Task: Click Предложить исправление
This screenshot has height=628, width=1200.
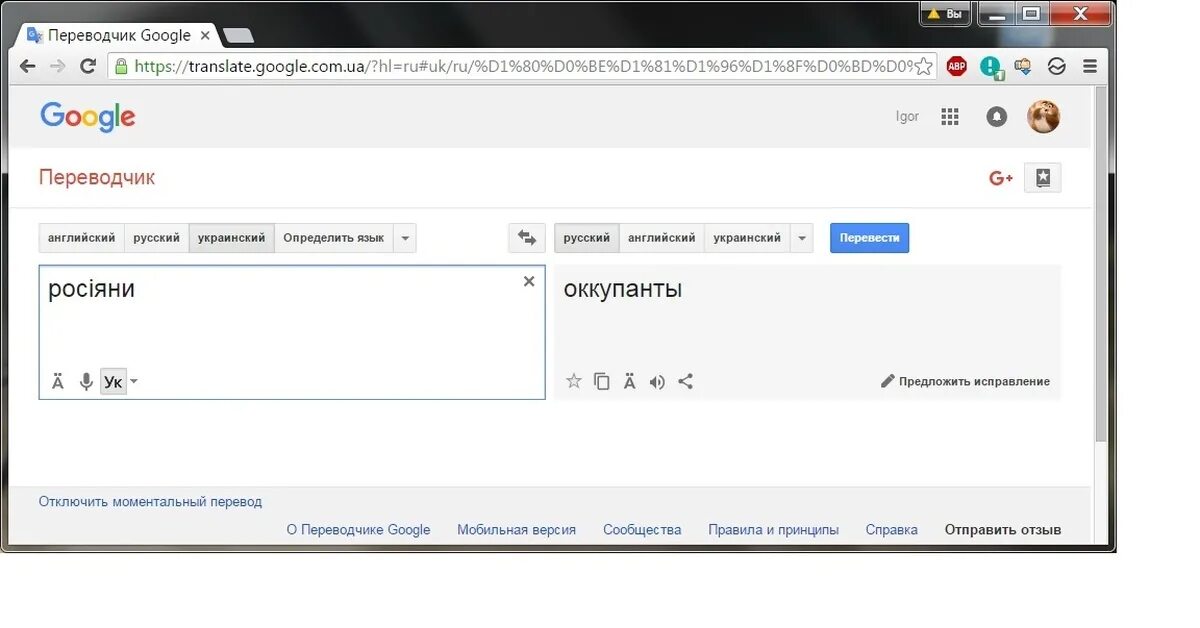Action: click(x=966, y=381)
